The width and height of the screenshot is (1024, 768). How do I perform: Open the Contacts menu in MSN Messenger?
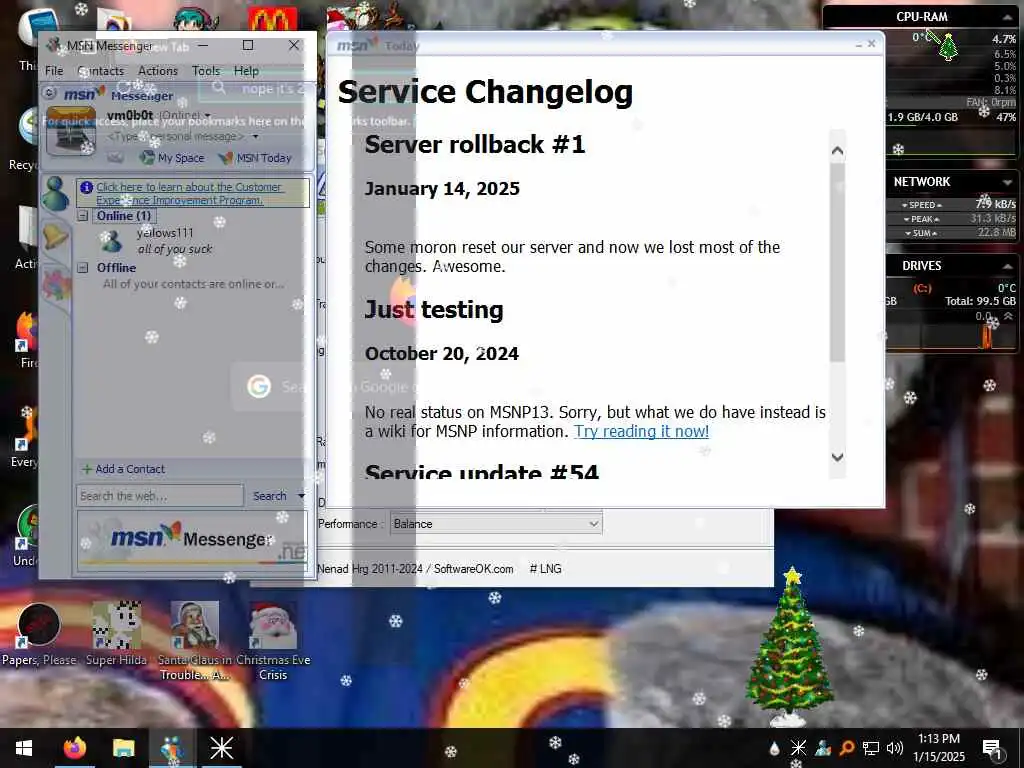point(101,71)
